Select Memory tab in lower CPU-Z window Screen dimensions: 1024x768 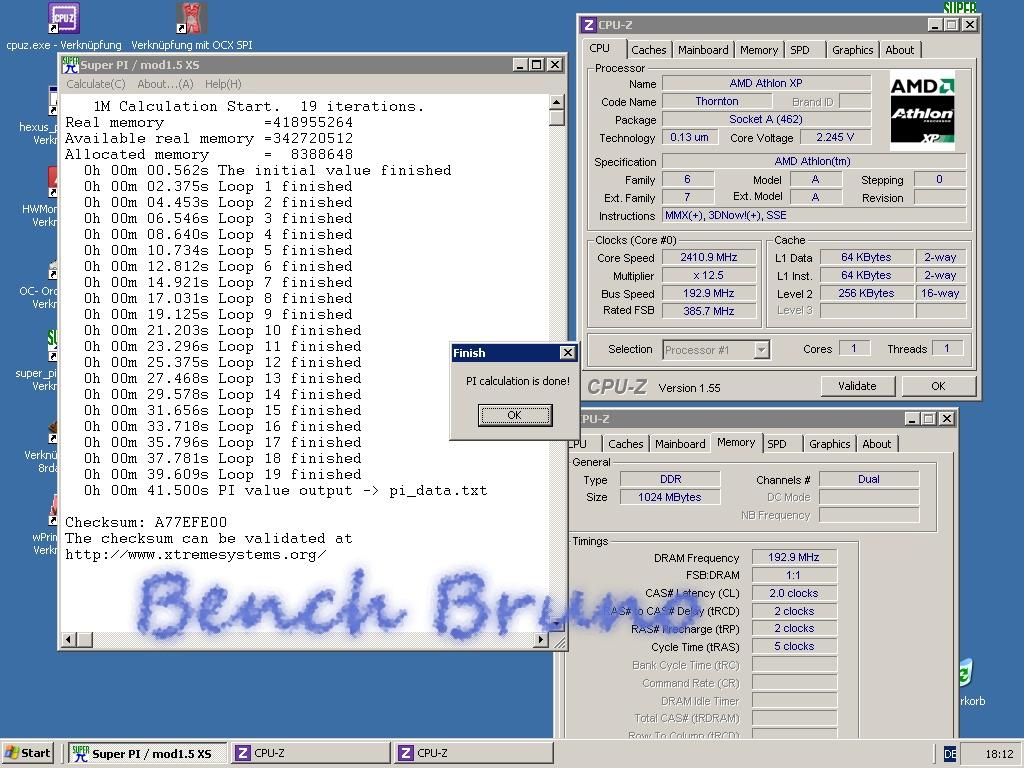coord(735,442)
